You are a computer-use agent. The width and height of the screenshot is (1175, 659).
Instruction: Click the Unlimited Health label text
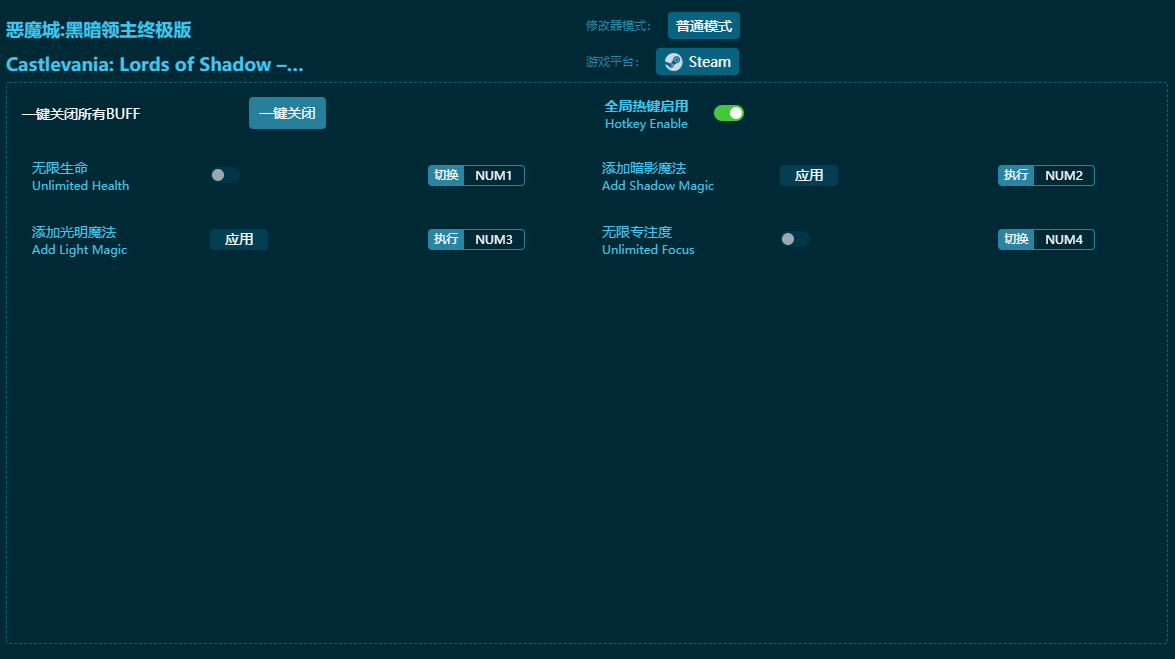point(80,186)
